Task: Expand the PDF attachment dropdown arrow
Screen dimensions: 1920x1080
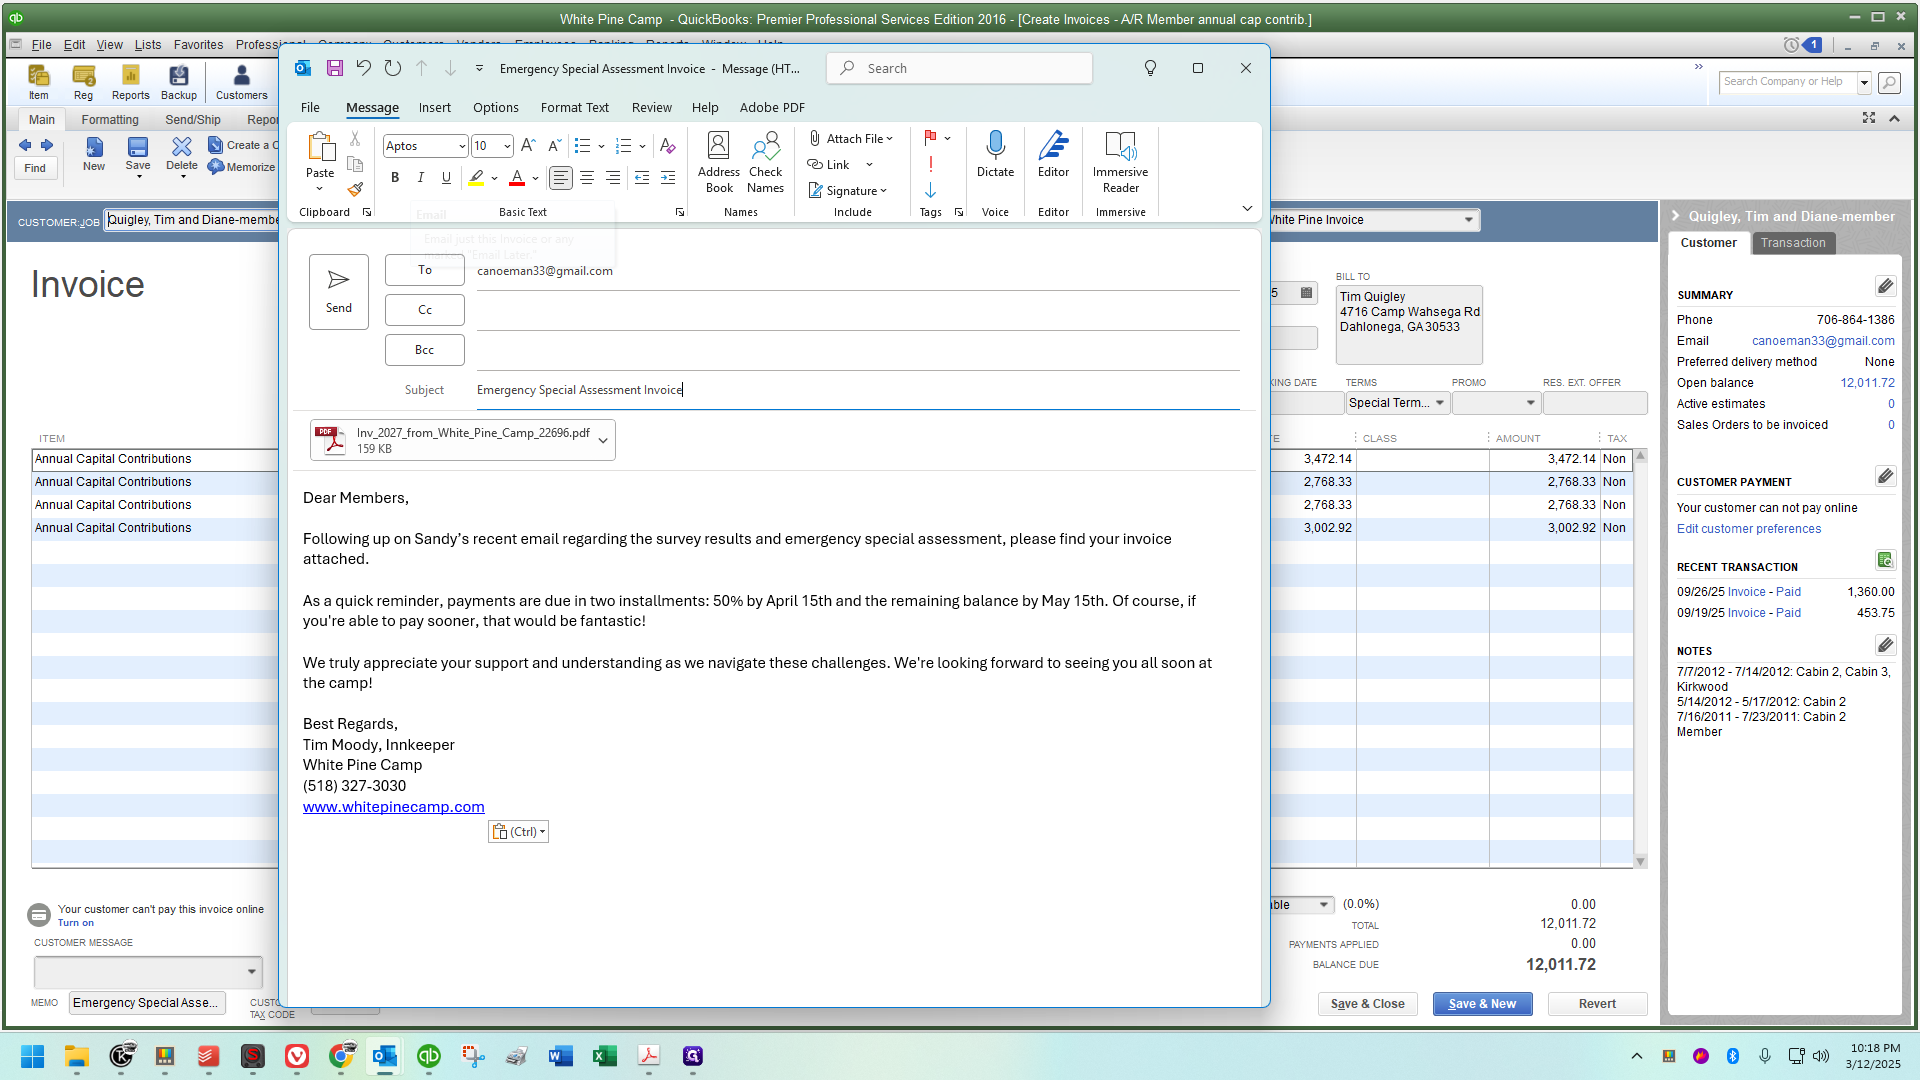Action: click(603, 440)
